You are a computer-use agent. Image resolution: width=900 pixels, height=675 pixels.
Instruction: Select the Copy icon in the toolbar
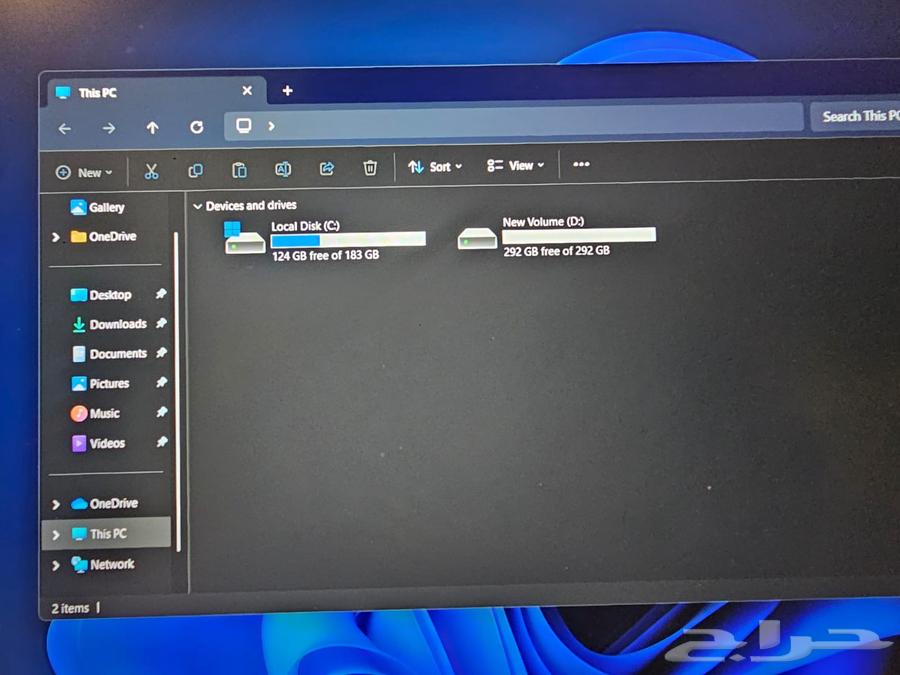pos(196,170)
